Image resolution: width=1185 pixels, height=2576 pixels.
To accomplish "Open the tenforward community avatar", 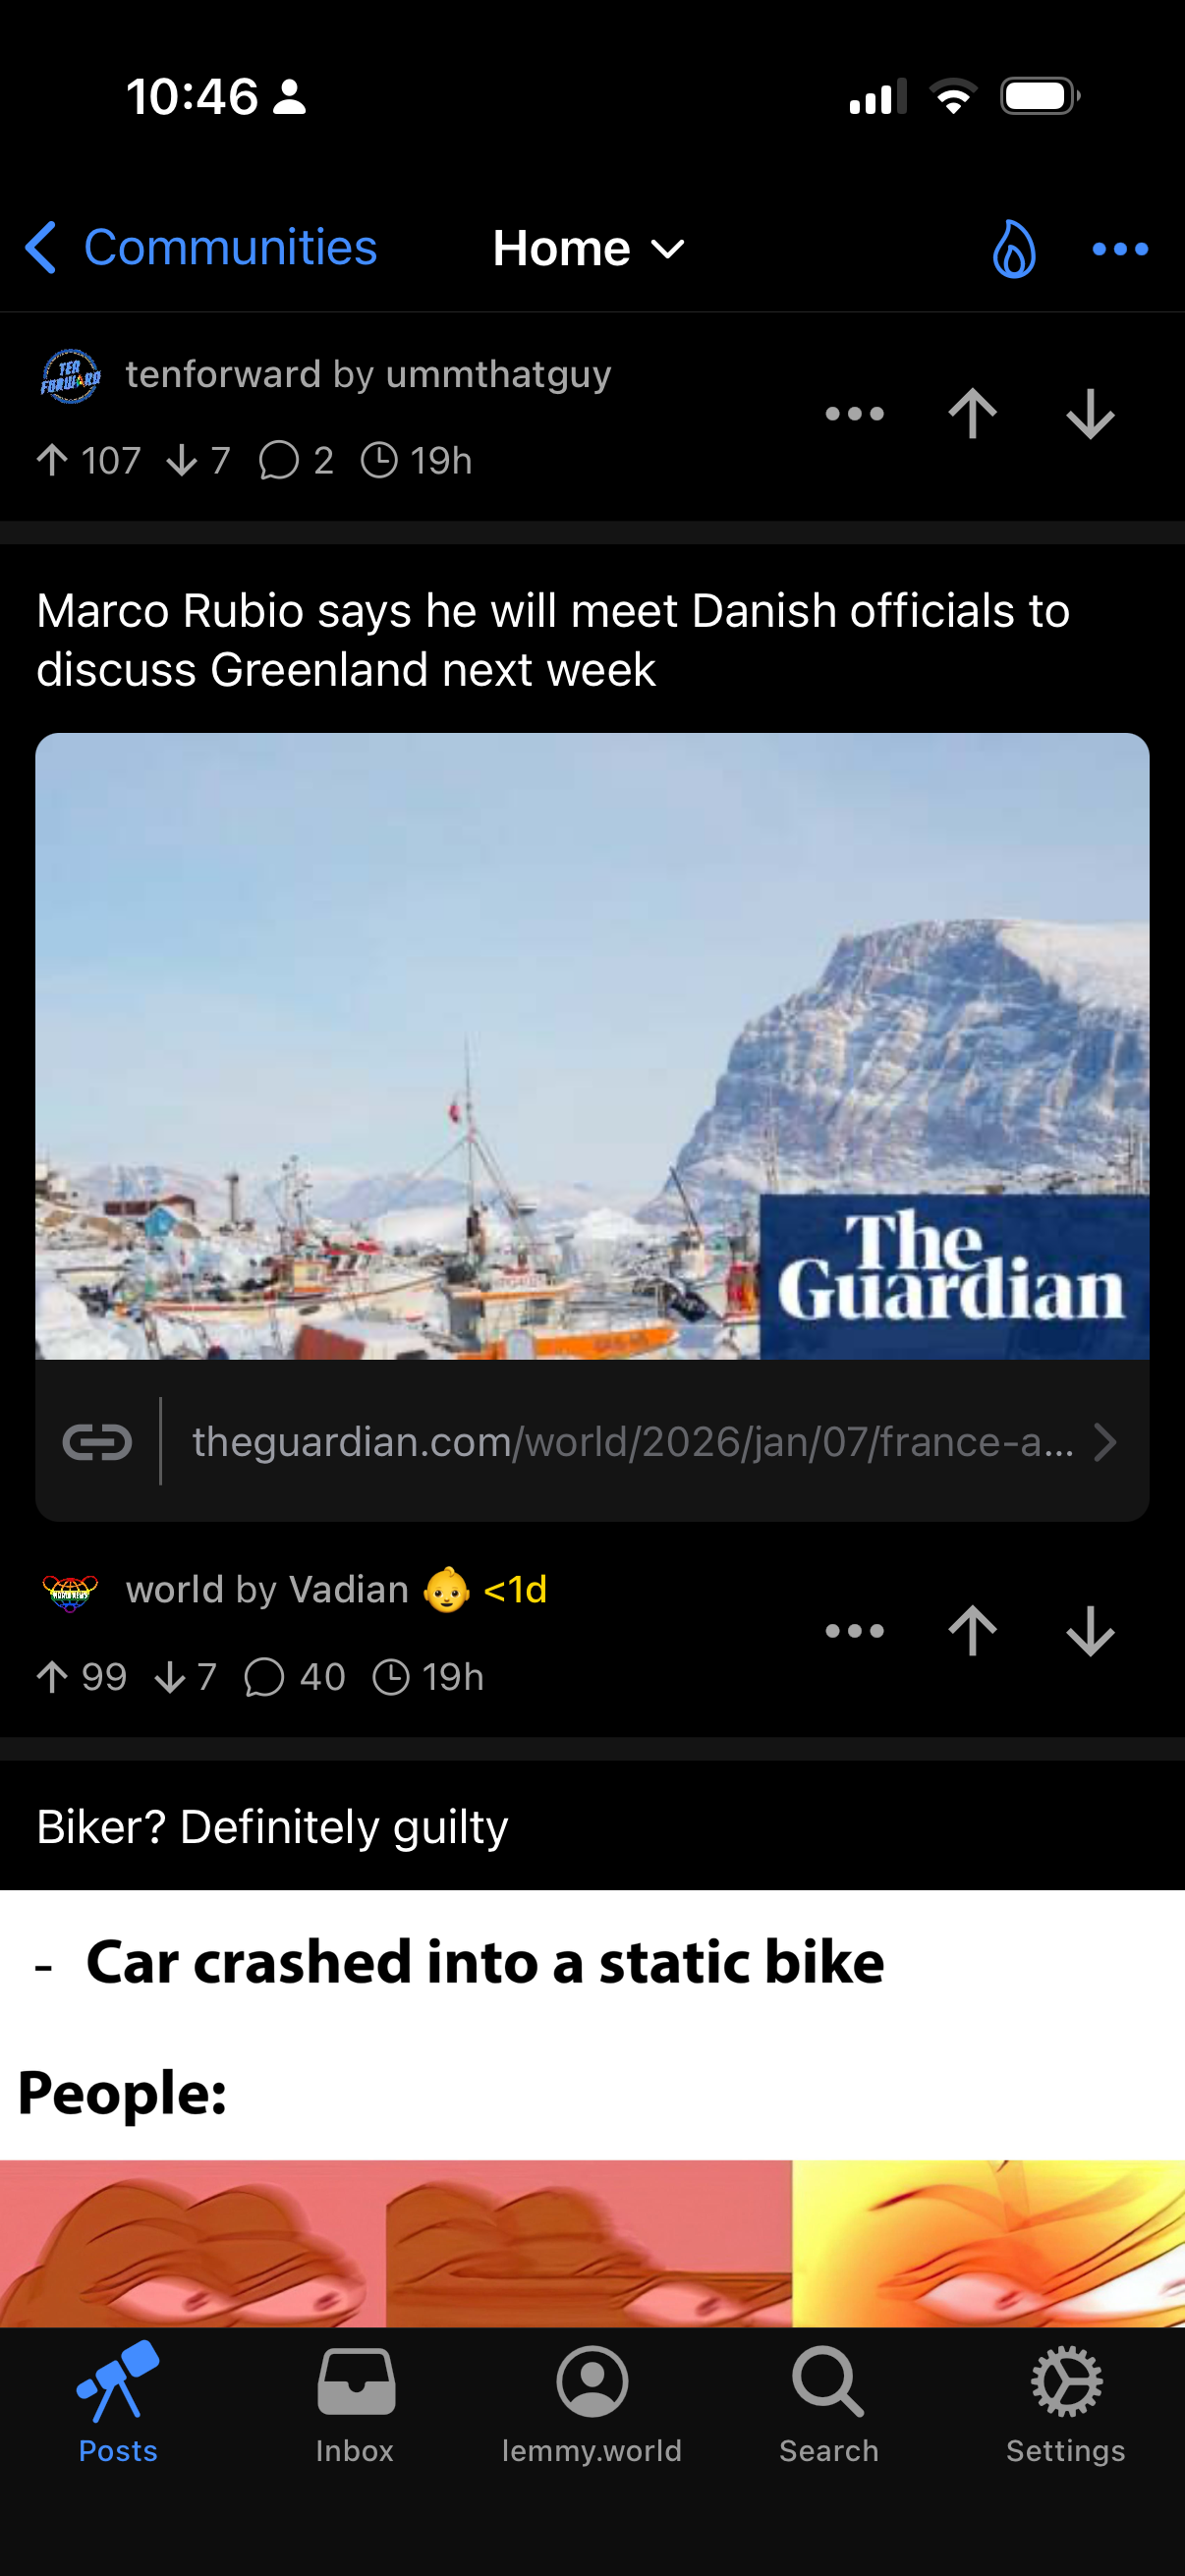I will 70,376.
